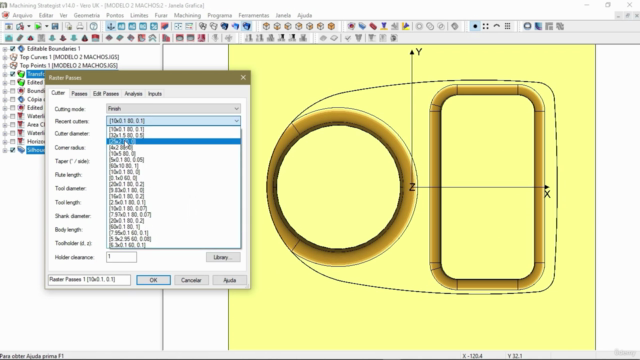Click the red eraser-shaped toolbar icon
This screenshot has width=640, height=360.
click(x=373, y=27)
